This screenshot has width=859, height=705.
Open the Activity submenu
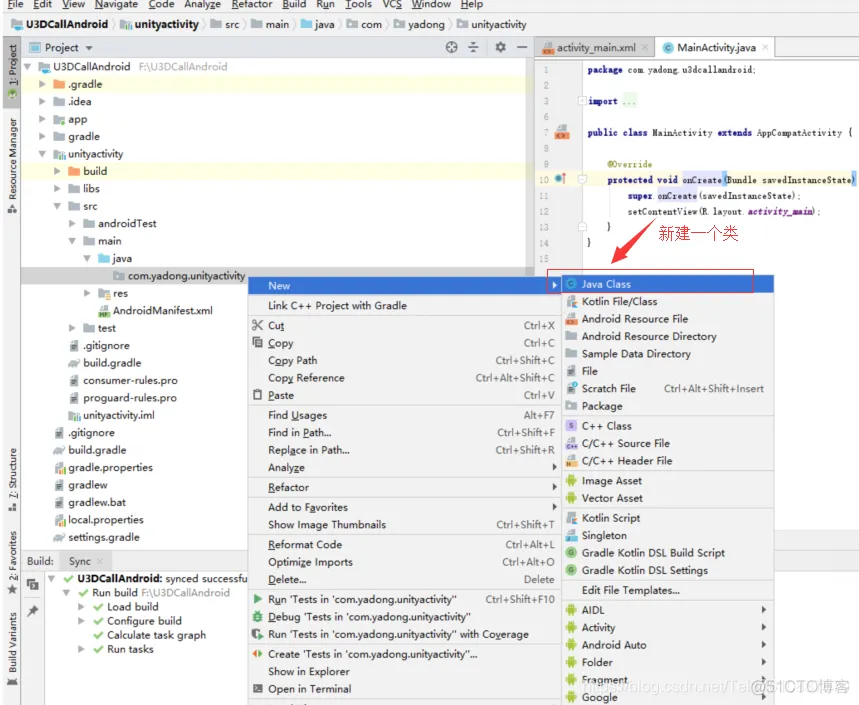click(x=668, y=627)
